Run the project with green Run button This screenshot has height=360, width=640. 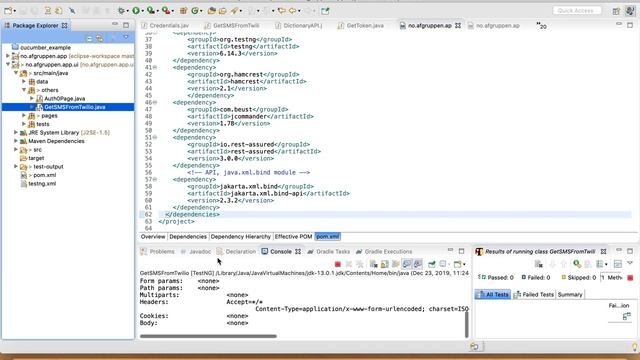[x=136, y=11]
